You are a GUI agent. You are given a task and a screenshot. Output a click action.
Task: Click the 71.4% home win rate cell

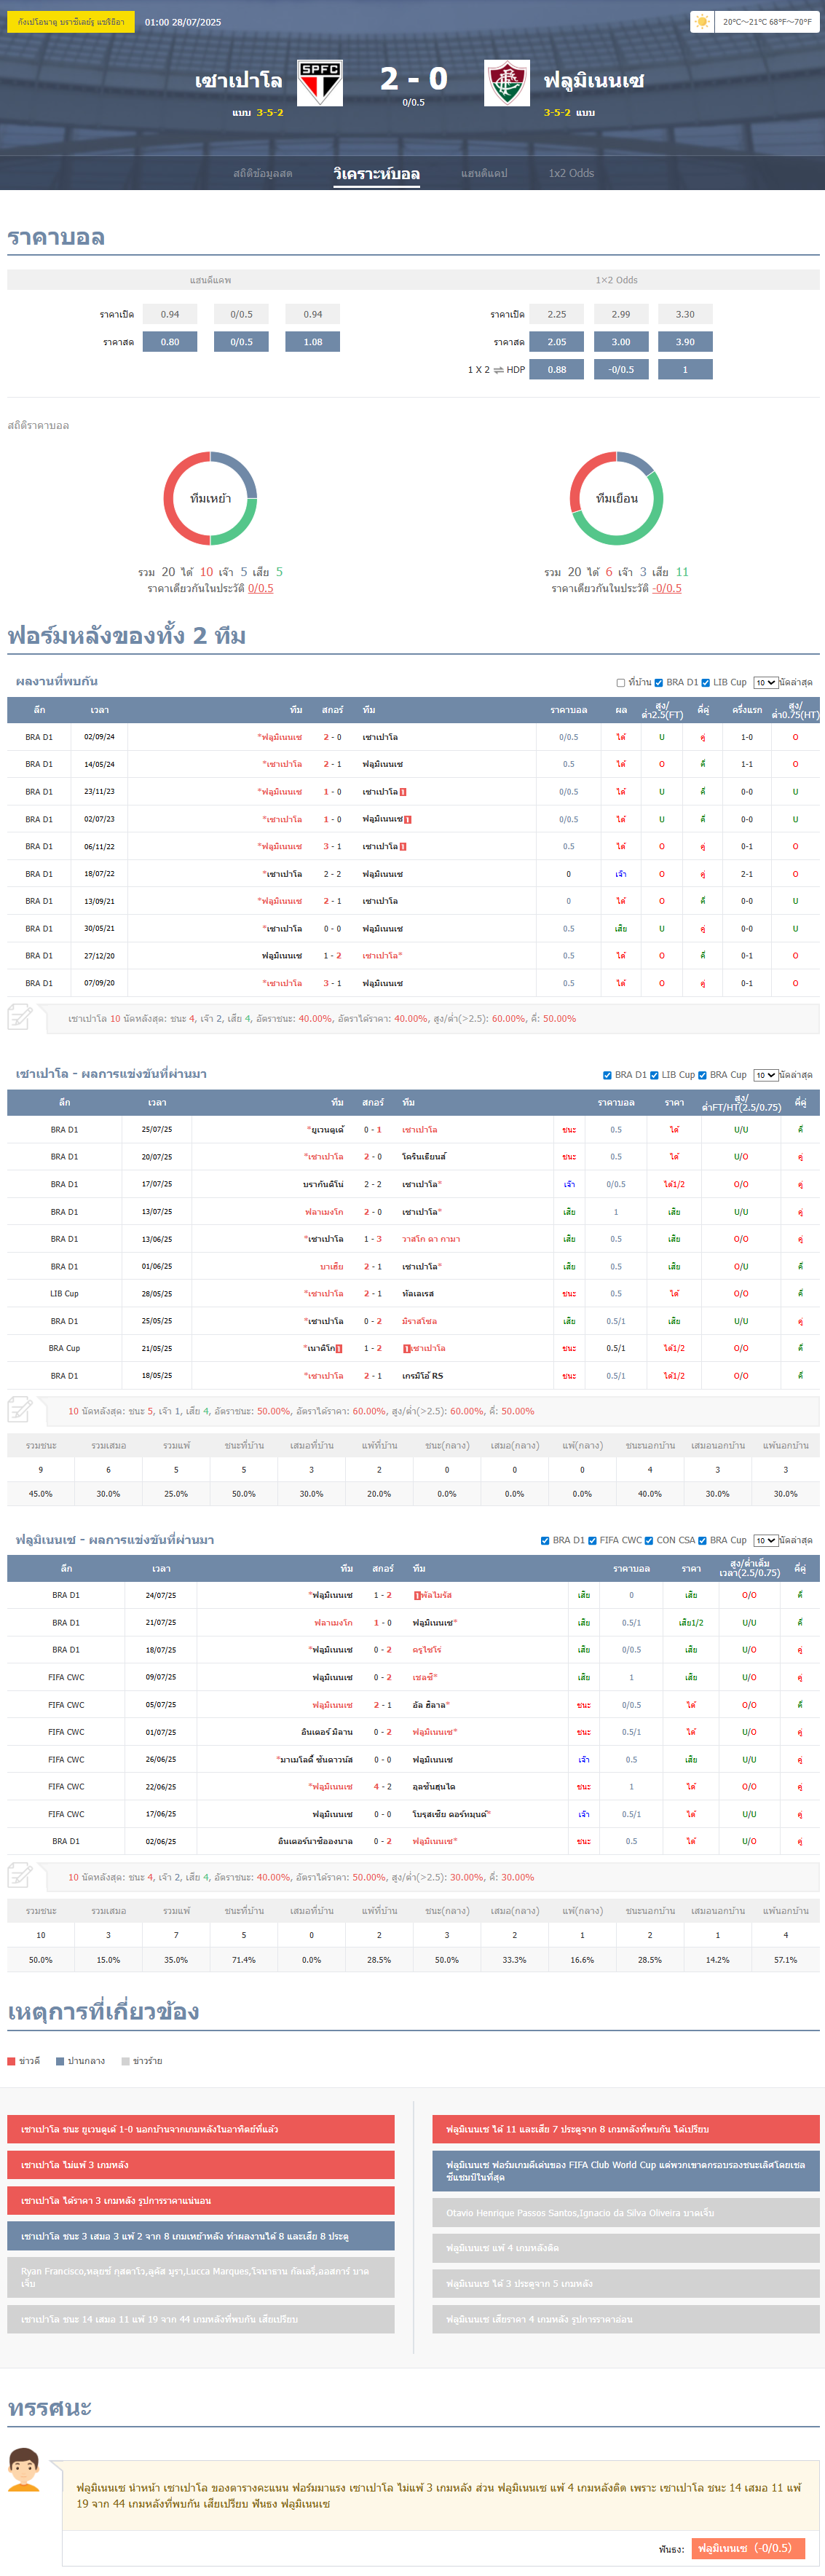tap(243, 1960)
